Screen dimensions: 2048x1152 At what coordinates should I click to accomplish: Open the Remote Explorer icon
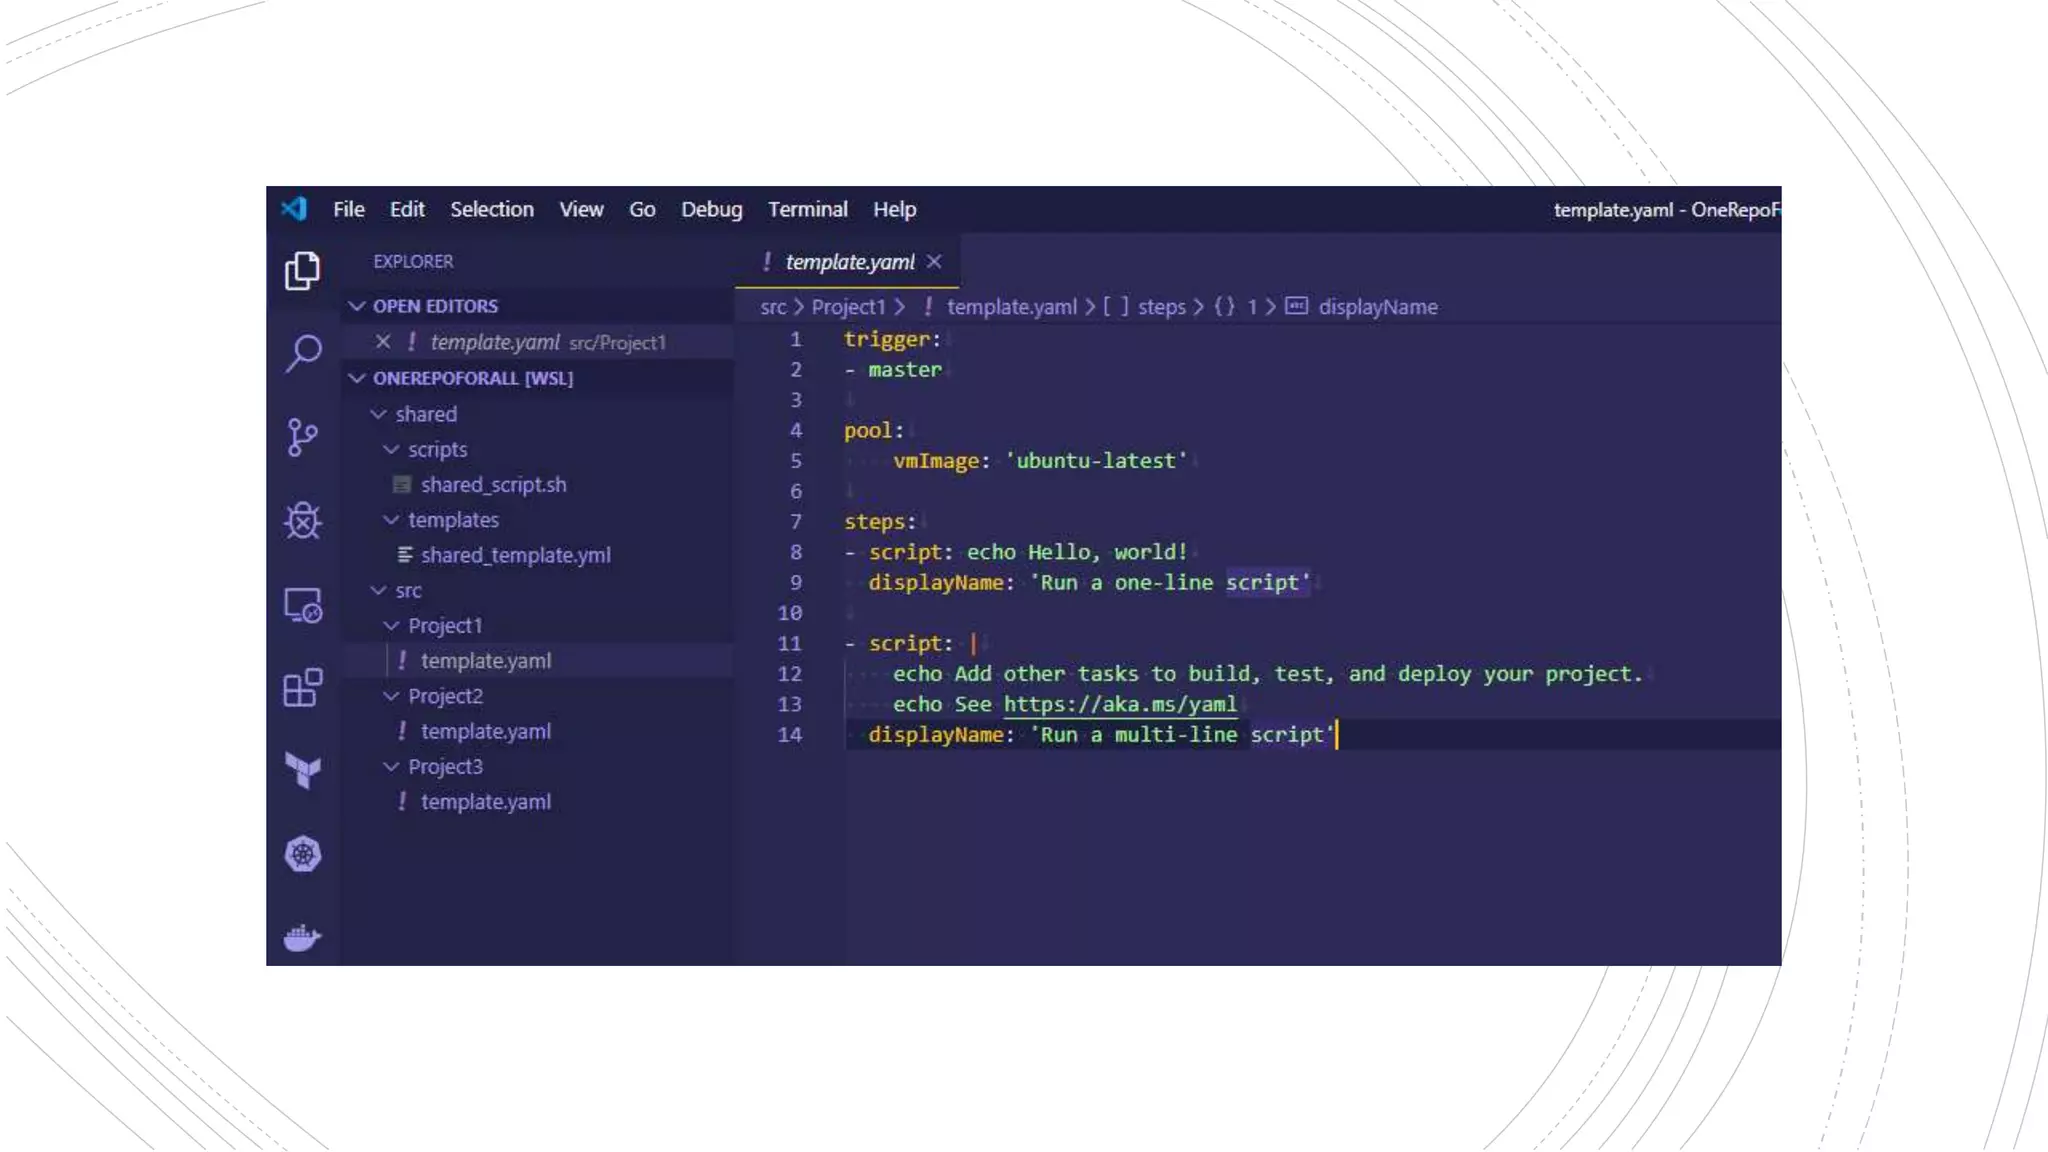302,605
